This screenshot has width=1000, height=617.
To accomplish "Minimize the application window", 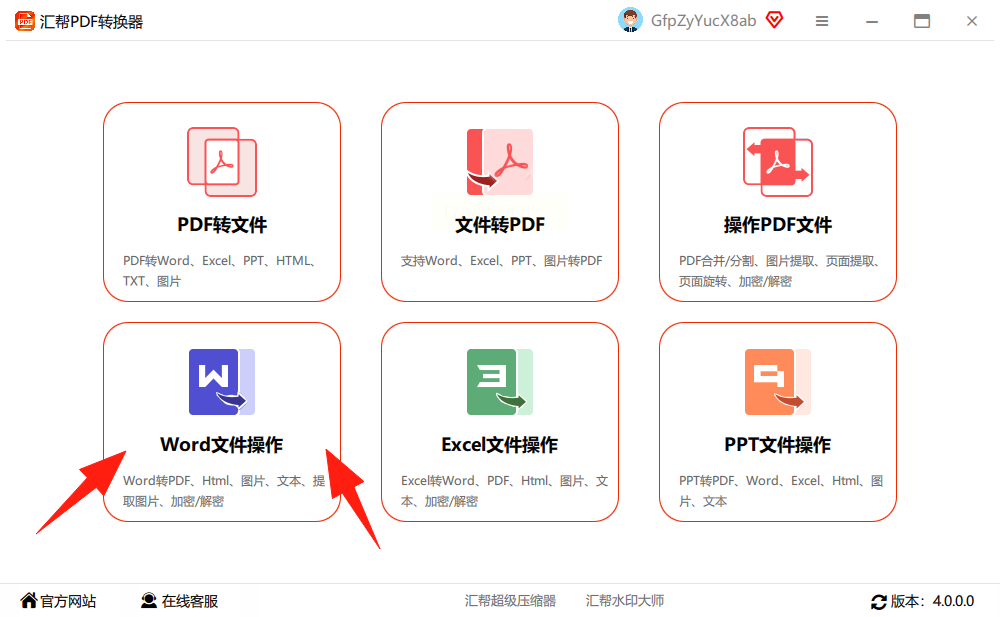I will coord(872,22).
